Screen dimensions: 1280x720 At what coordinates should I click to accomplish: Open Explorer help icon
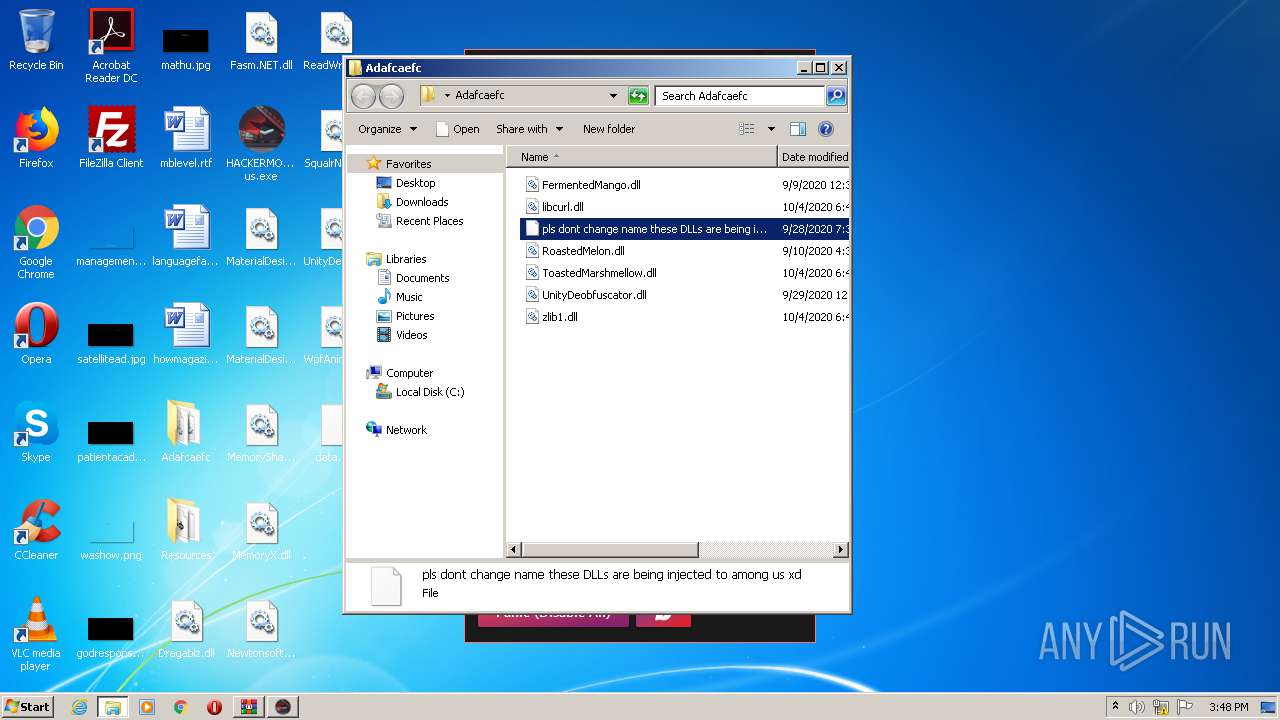[826, 129]
